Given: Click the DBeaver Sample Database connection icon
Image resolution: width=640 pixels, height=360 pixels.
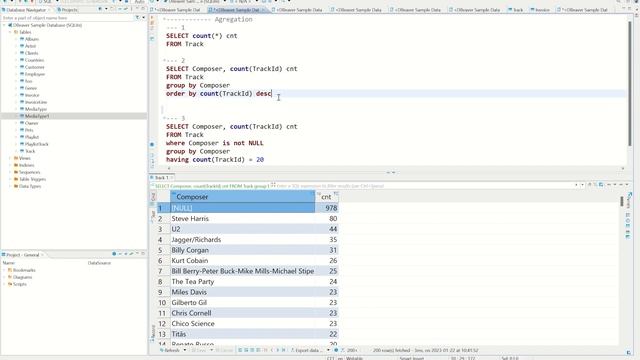Looking at the screenshot, I should 10,25.
